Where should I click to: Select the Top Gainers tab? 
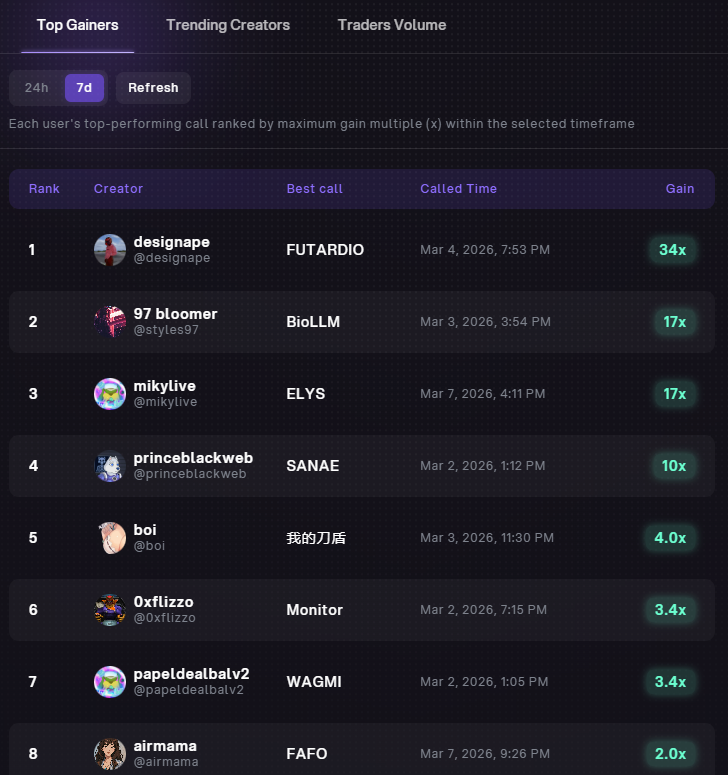point(78,25)
